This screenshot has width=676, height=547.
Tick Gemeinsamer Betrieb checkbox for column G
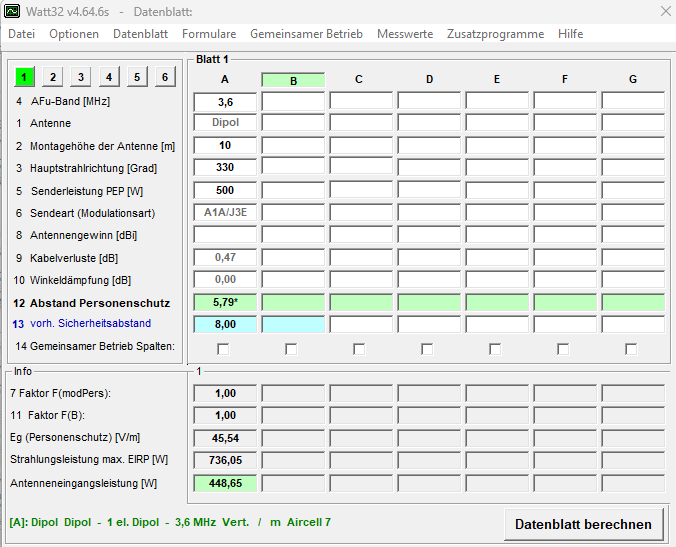pyautogui.click(x=631, y=349)
